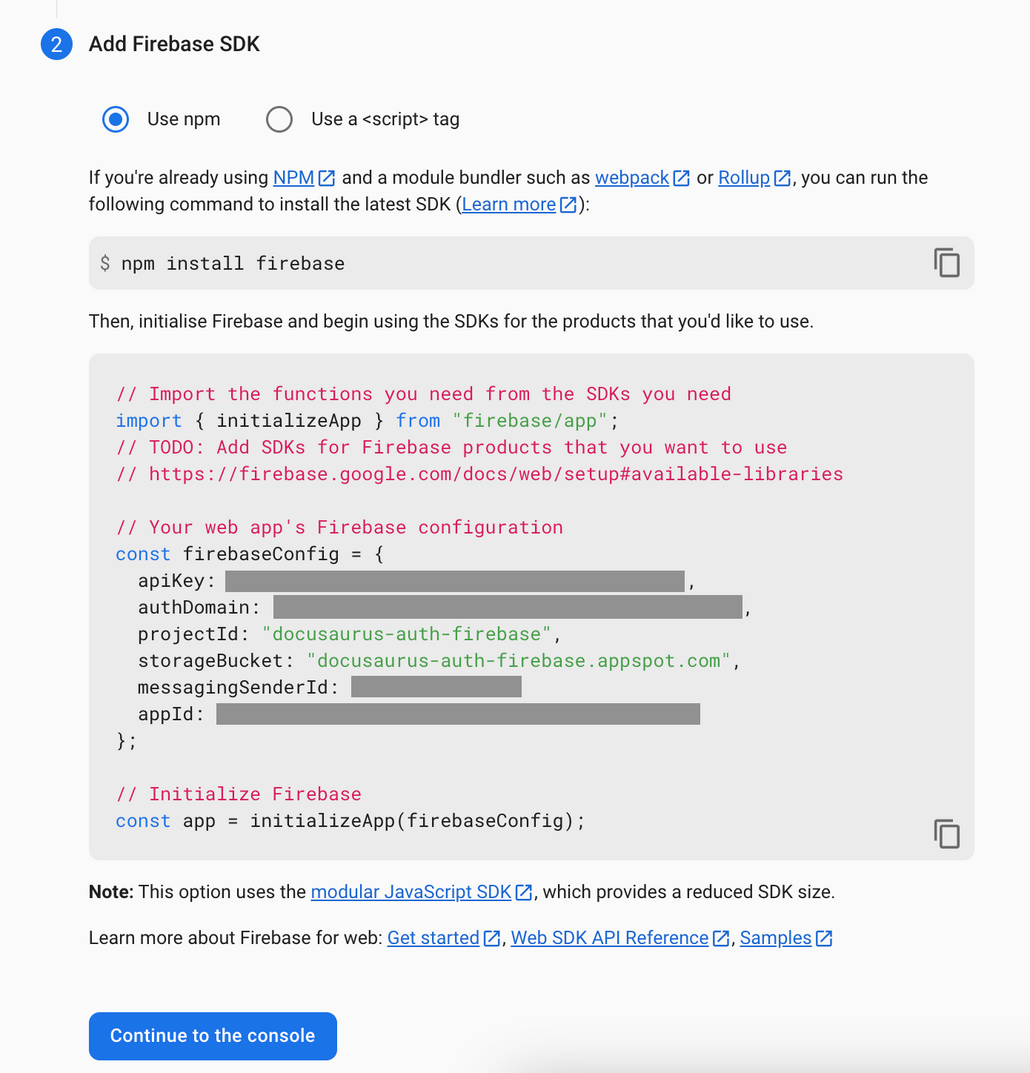The height and width of the screenshot is (1073, 1030).
Task: Continue to the console button
Action: tap(213, 1036)
